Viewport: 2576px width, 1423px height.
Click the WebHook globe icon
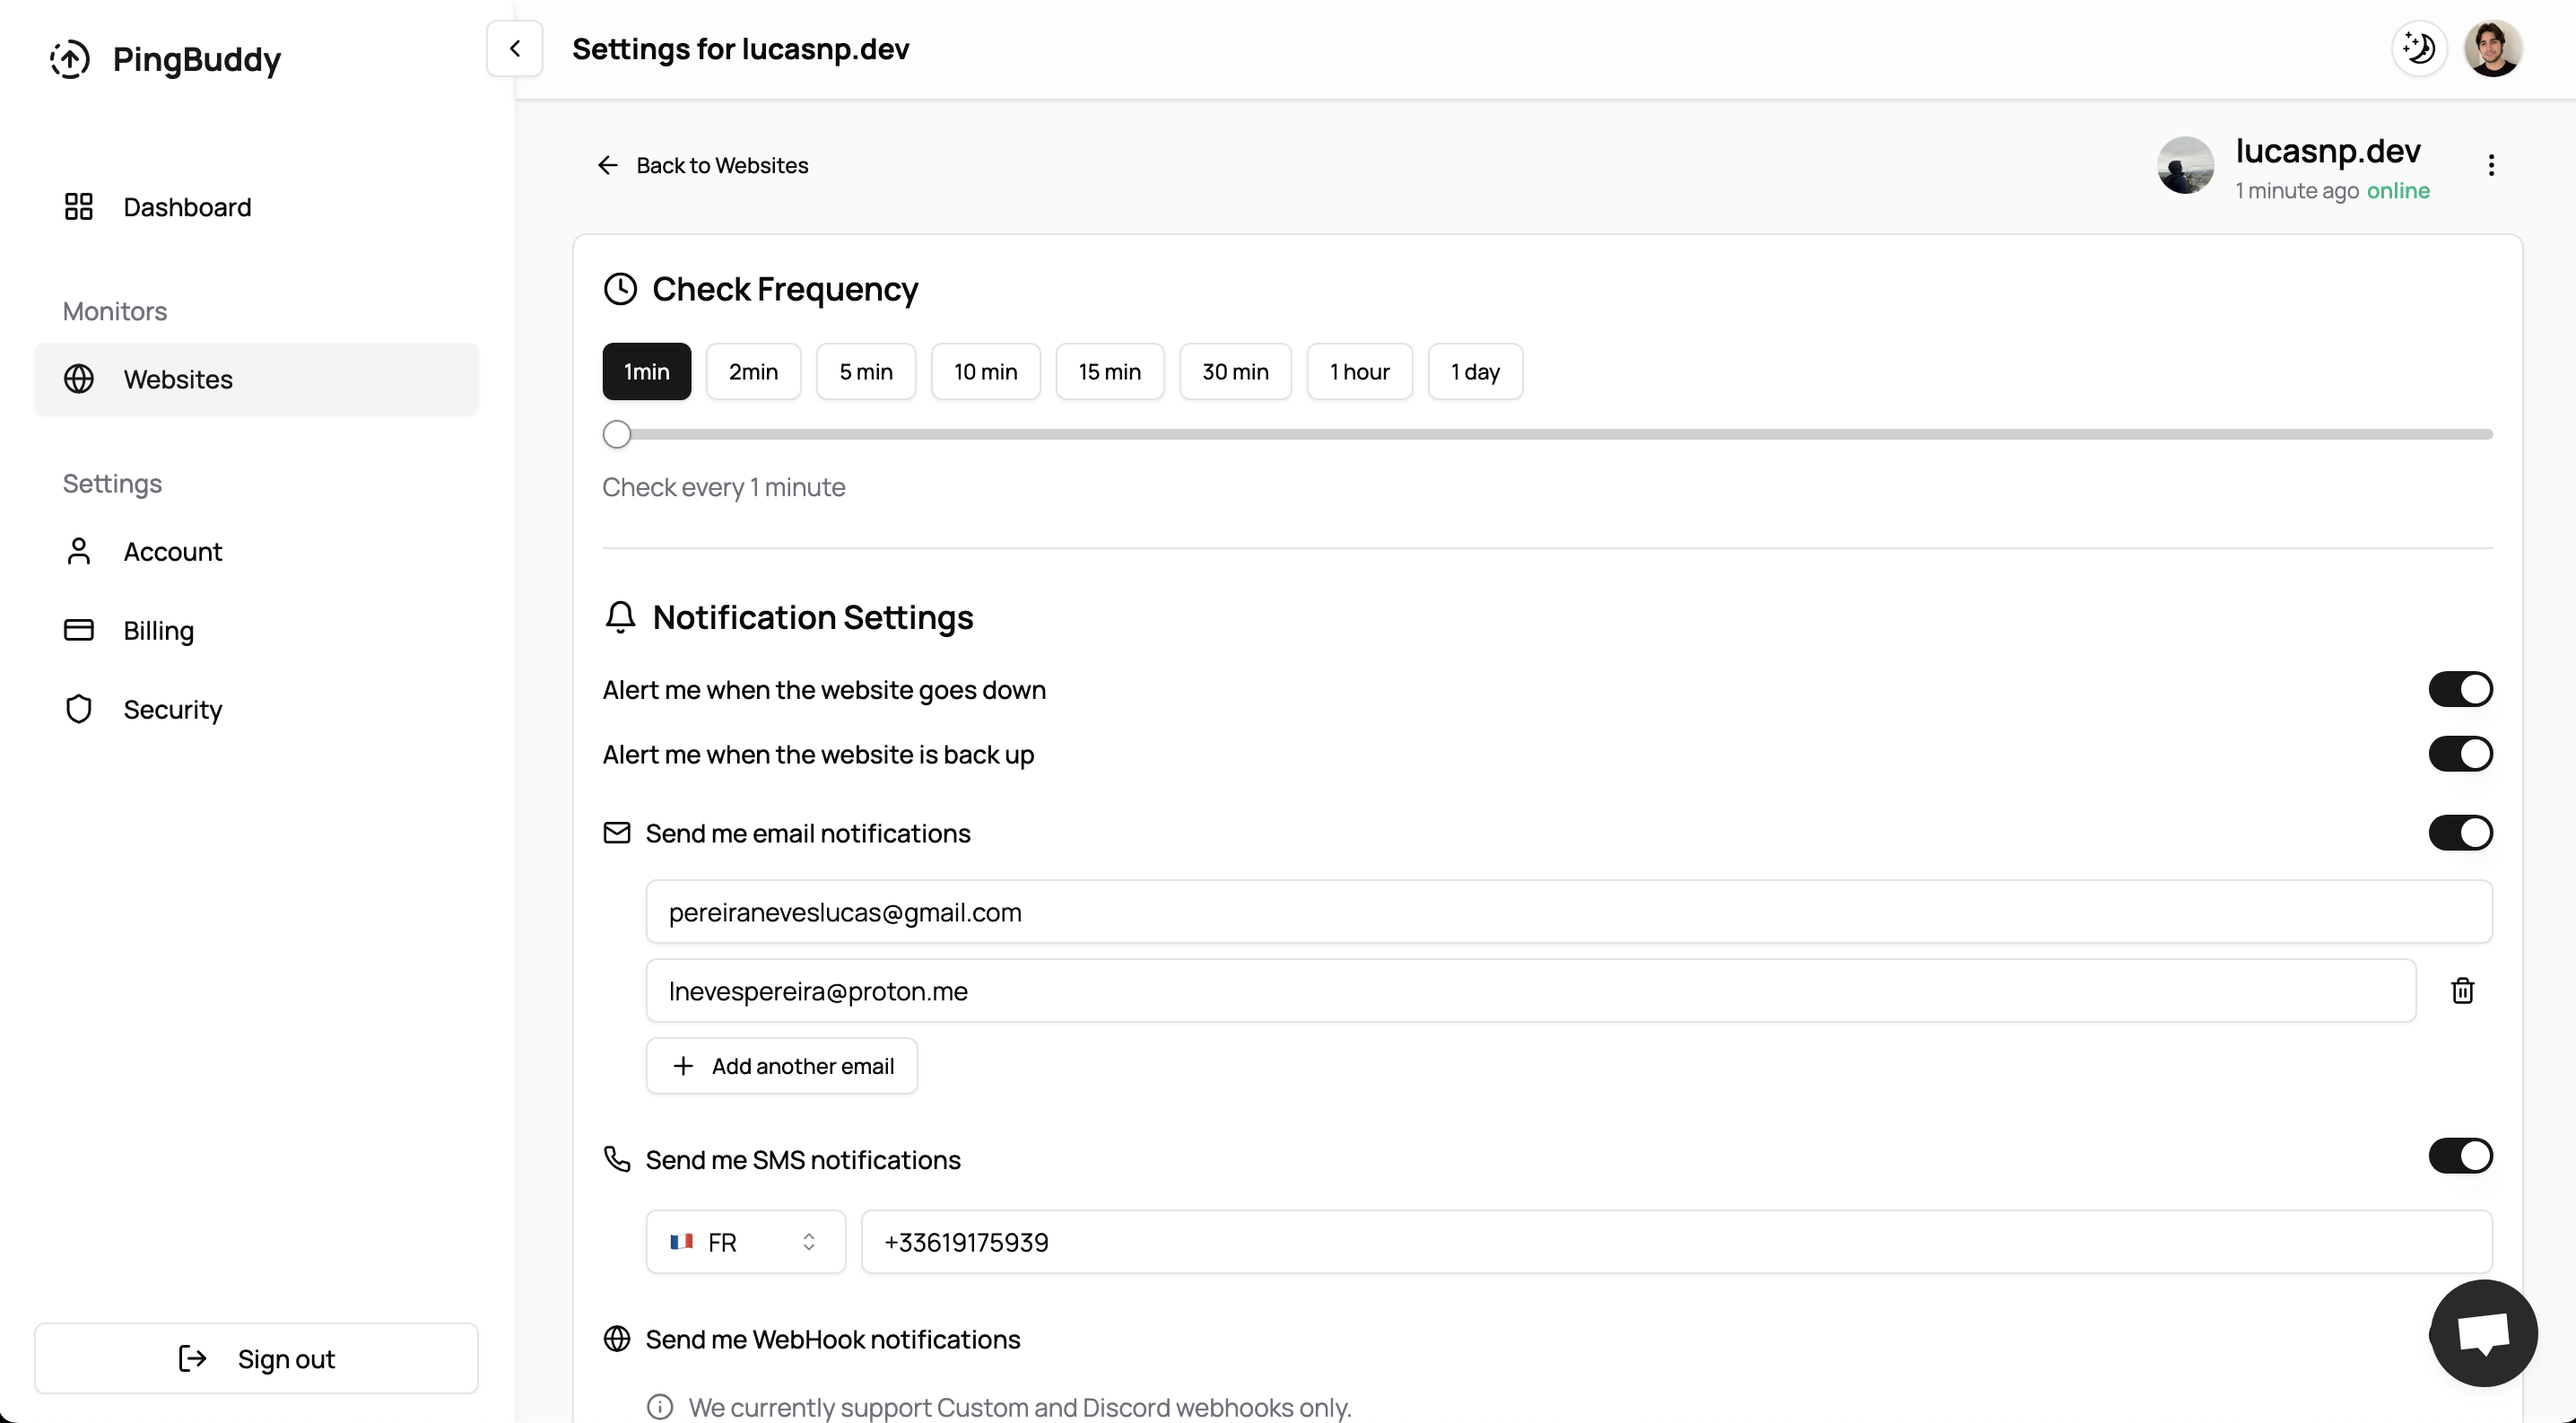[x=617, y=1338]
